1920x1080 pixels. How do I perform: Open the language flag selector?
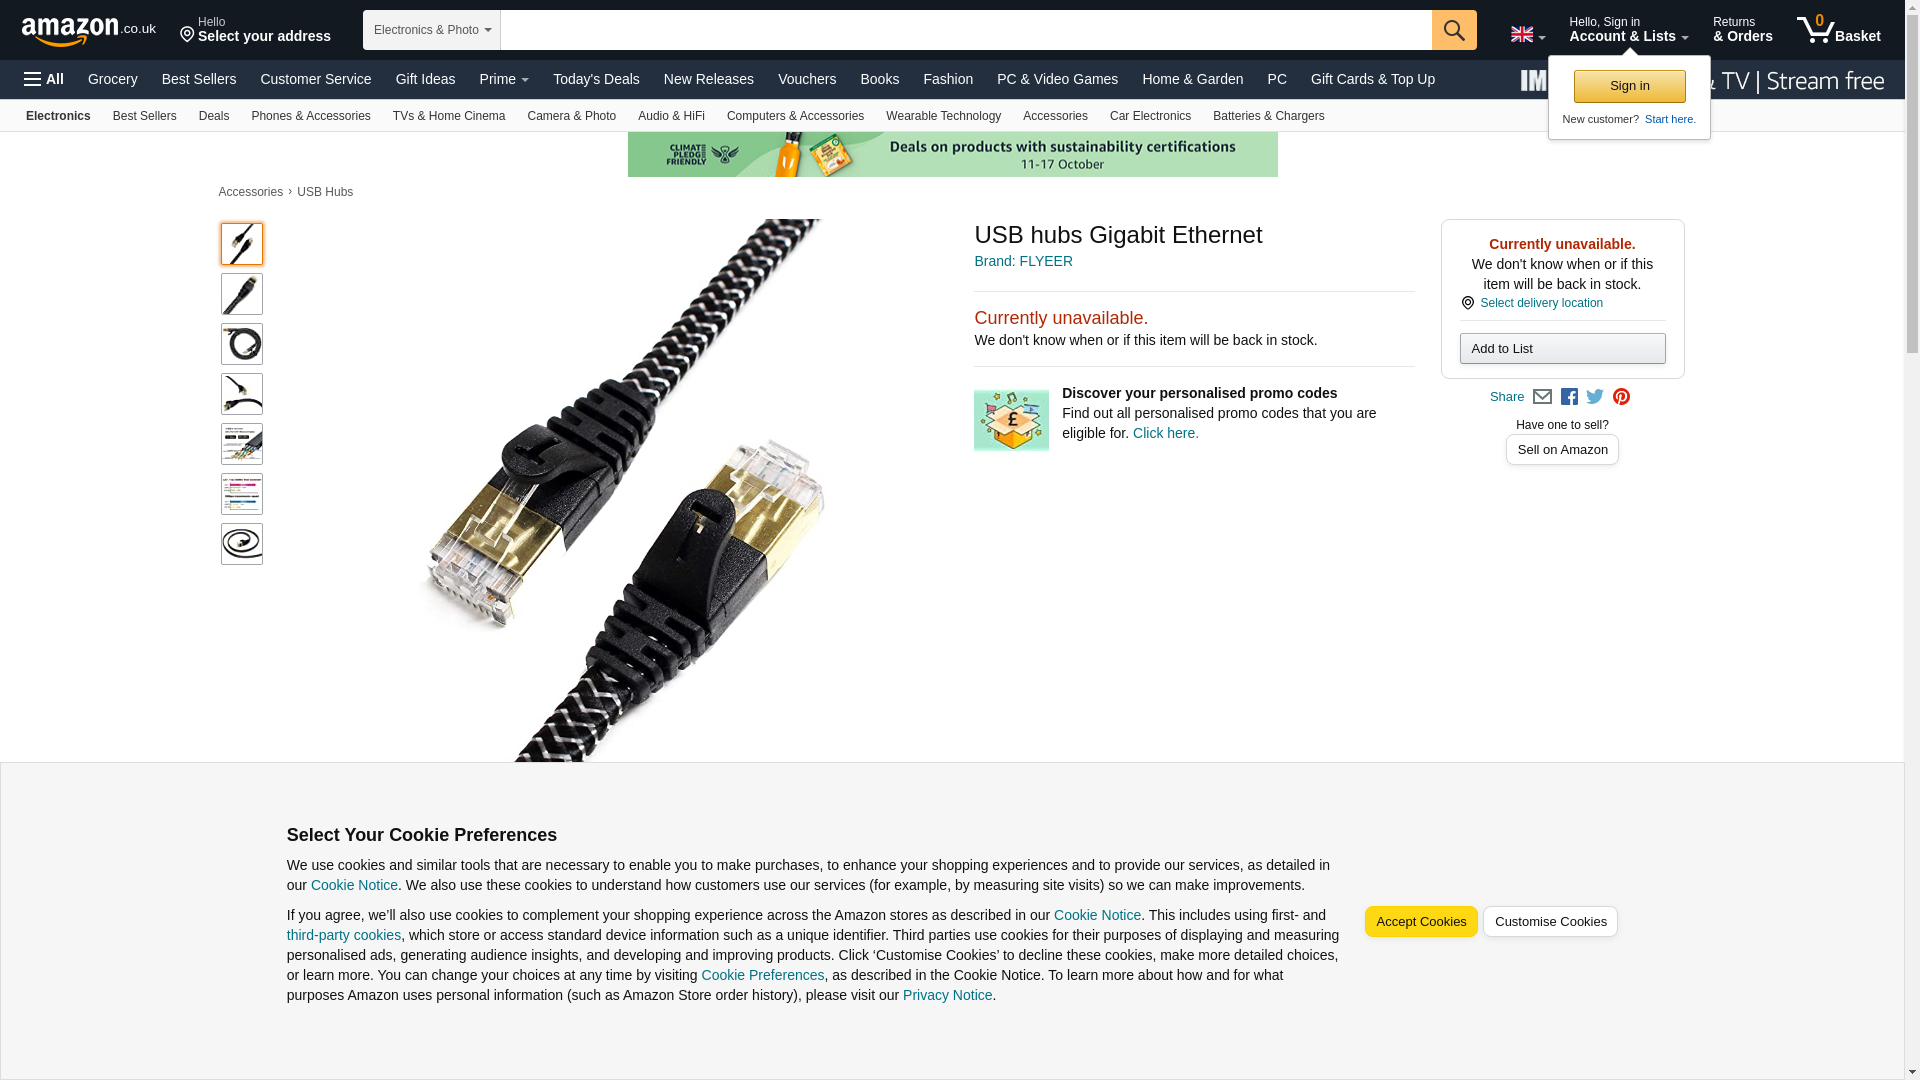pyautogui.click(x=1527, y=35)
